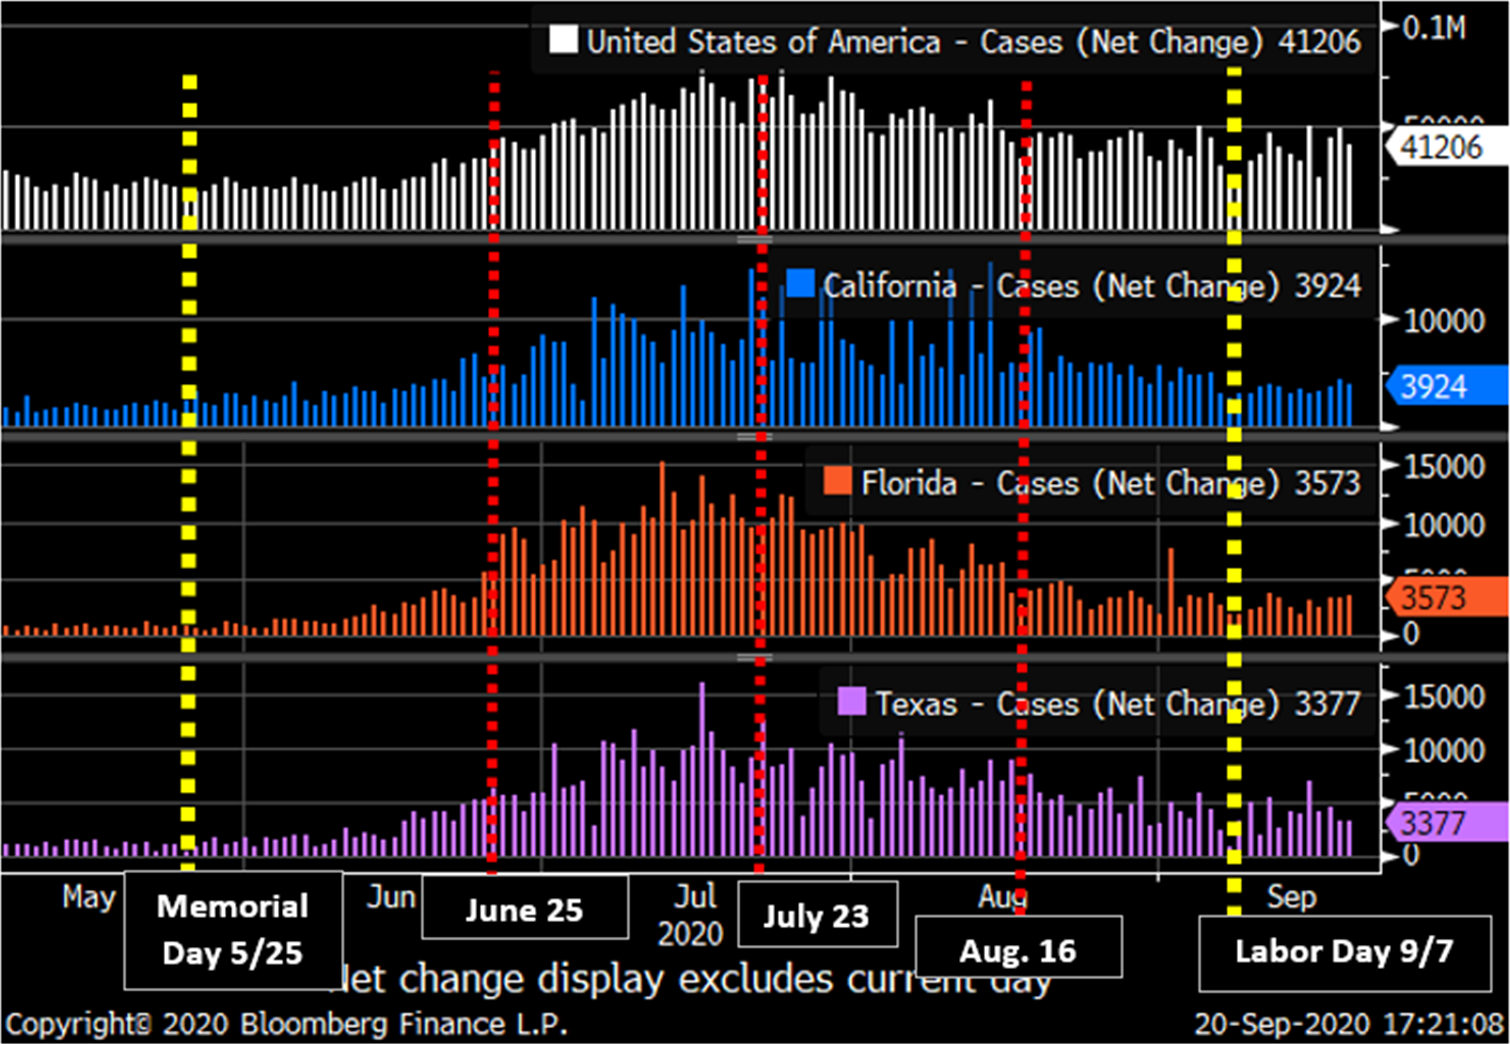The height and width of the screenshot is (1044, 1510).
Task: Select the Aug. 16 annotation box
Action: coord(1018,948)
